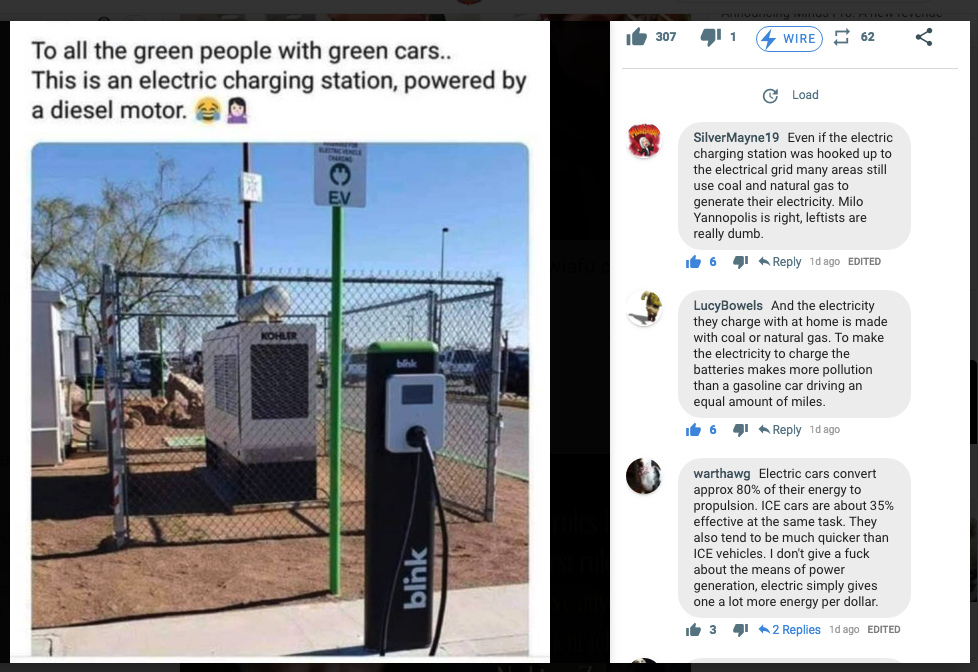Open SilverMayne19's avatar profile

(644, 140)
